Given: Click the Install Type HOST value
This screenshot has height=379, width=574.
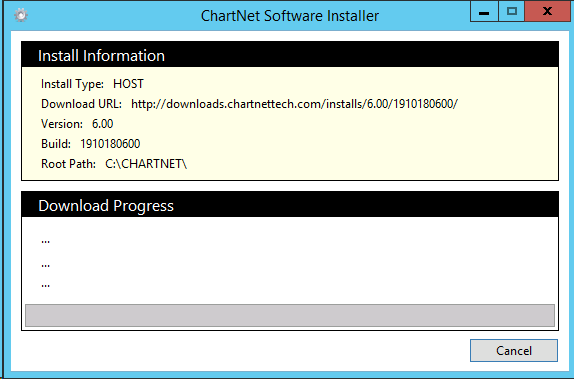Looking at the screenshot, I should tap(128, 84).
